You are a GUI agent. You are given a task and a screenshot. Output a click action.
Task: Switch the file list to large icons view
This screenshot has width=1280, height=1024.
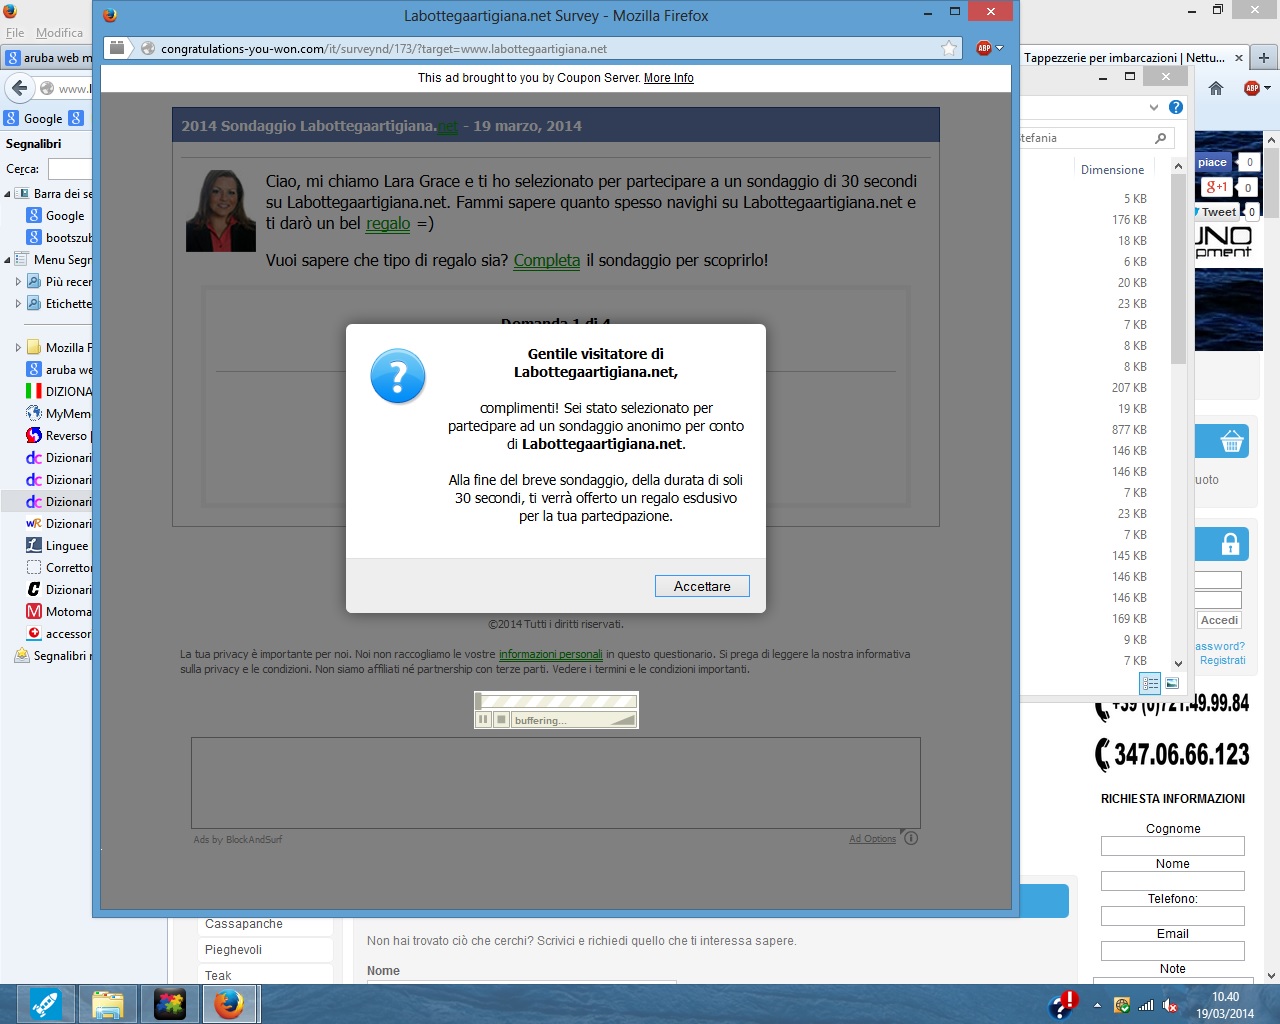1172,683
